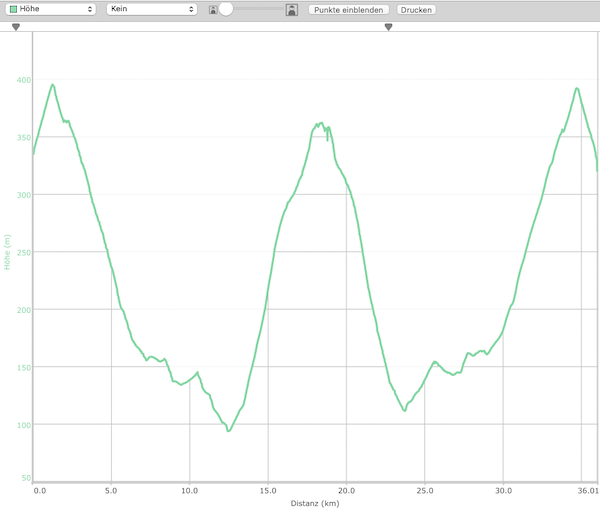Click the first elevation peak near 395 m
This screenshot has width=600, height=509.
(52, 85)
